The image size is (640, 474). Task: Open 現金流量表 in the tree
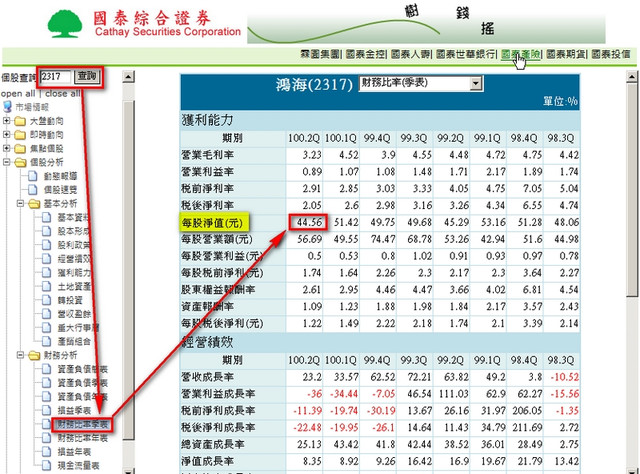click(x=78, y=465)
